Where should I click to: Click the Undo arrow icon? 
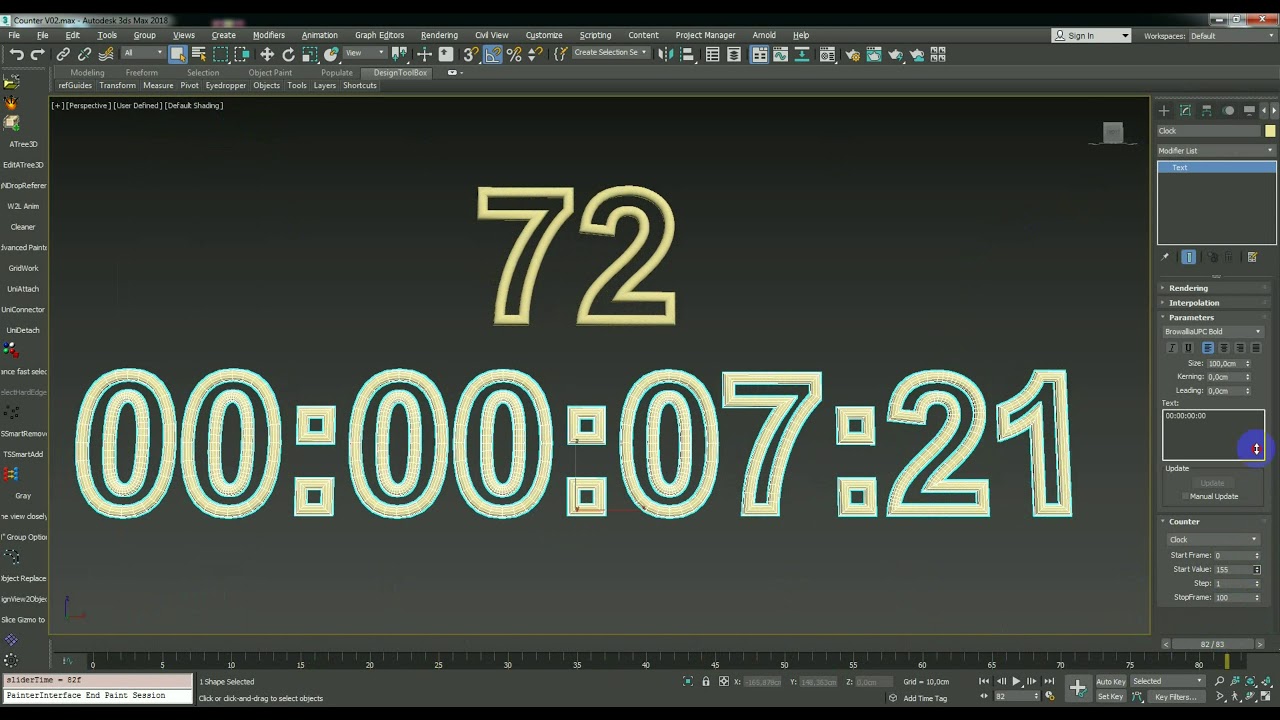(17, 55)
